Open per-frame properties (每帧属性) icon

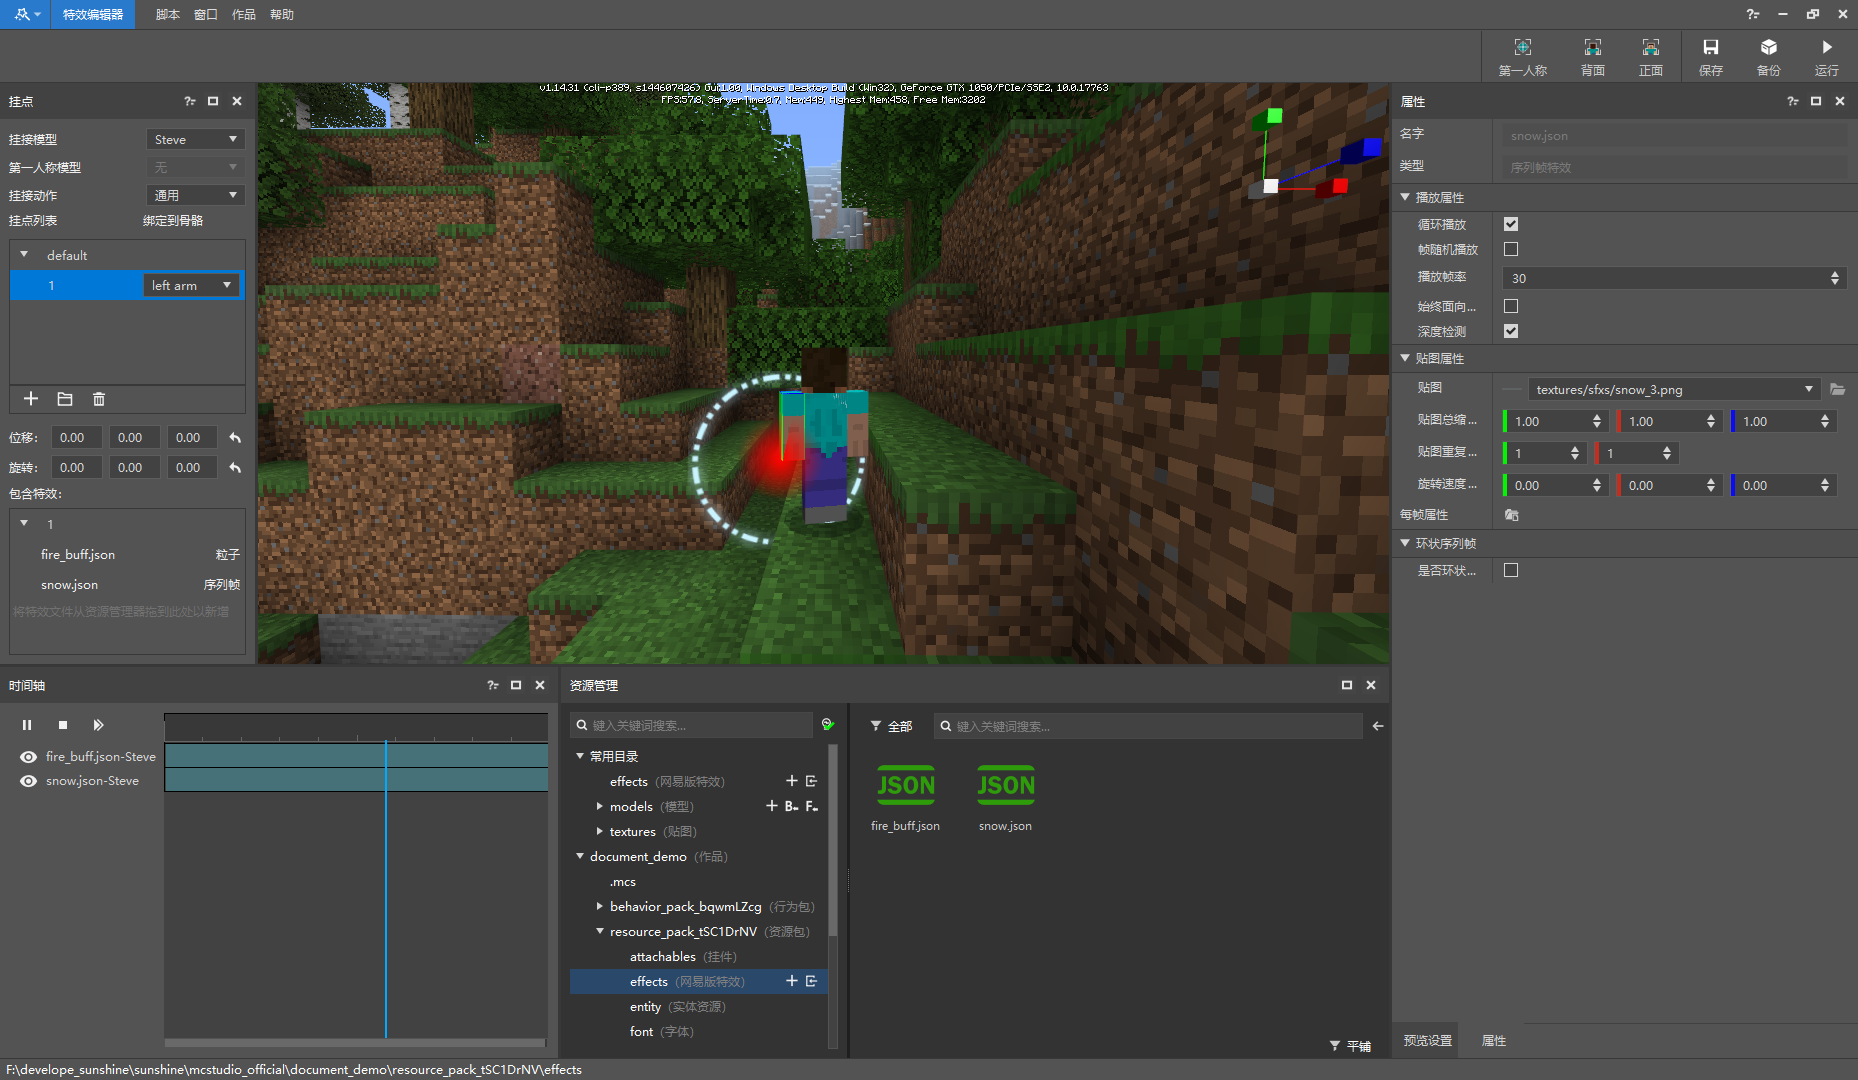(x=1511, y=515)
